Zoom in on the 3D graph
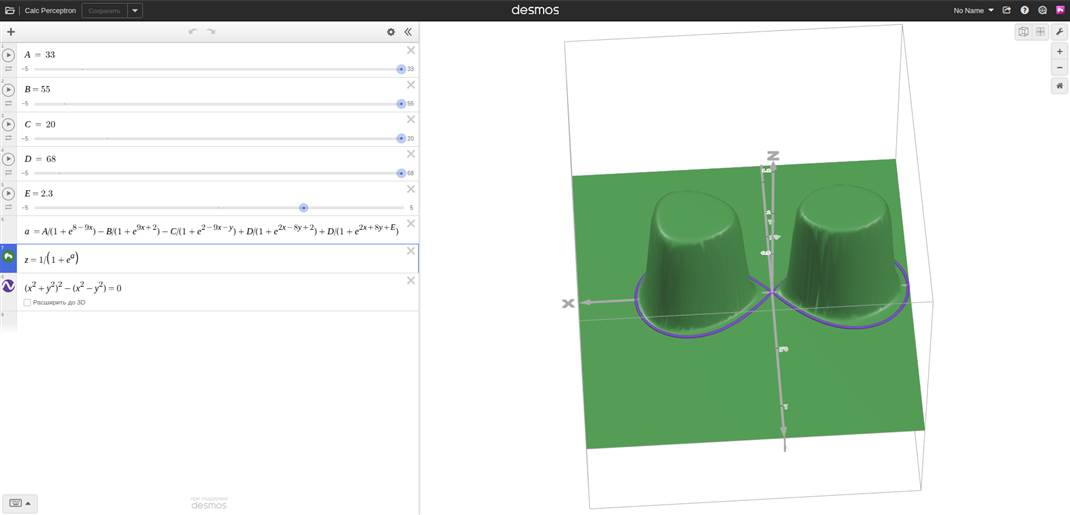Screen dimensions: 1070x515 1060,52
